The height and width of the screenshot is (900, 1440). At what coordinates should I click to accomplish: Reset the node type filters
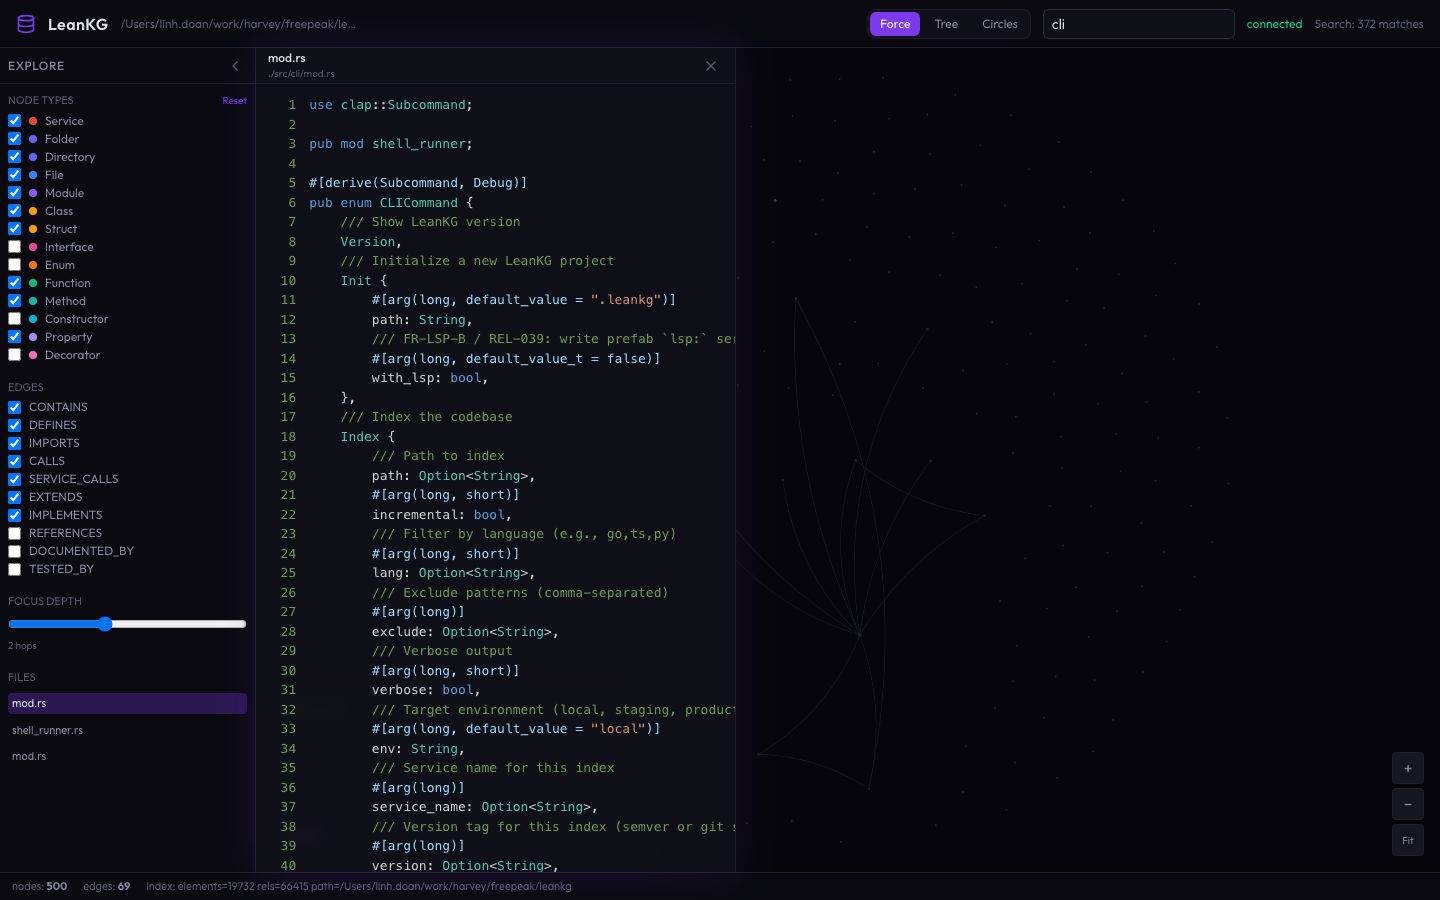[234, 100]
